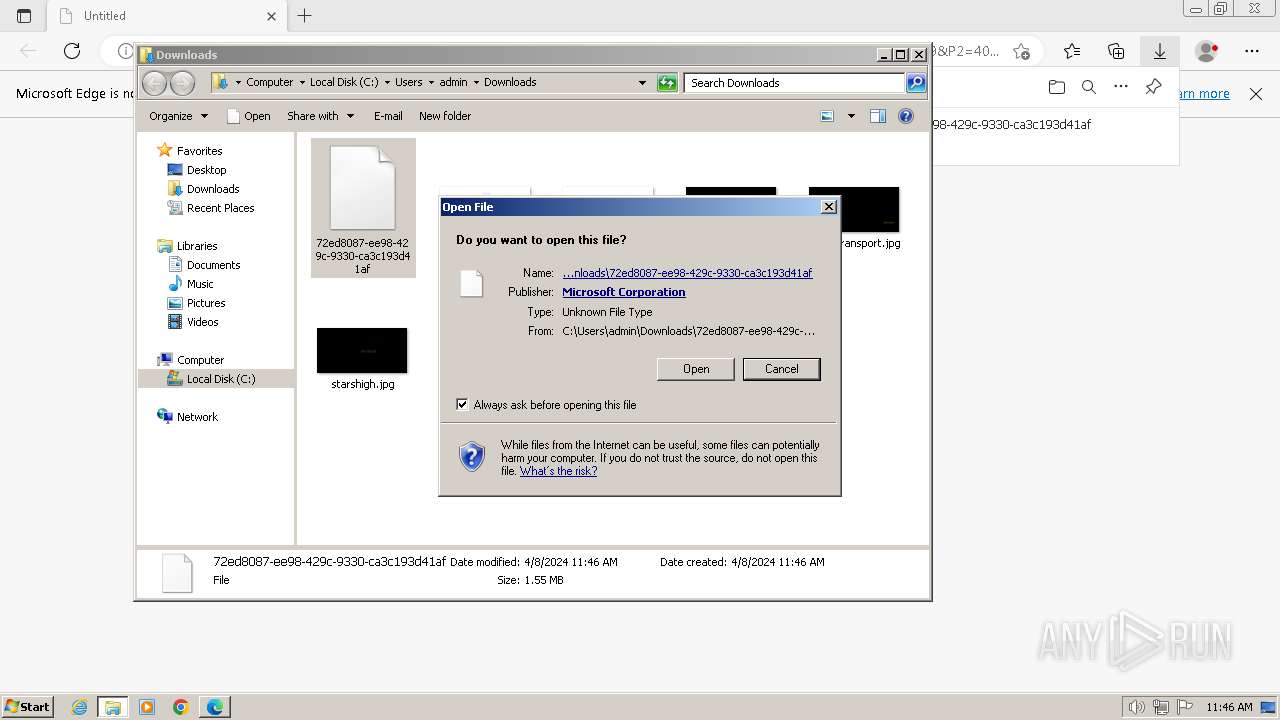Image resolution: width=1280 pixels, height=720 pixels.
Task: Open more options in Edge downloads panel
Action: pos(1121,87)
